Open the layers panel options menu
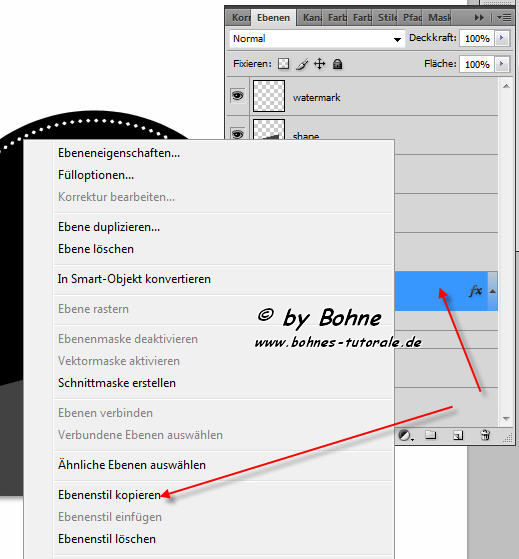Viewport: 519px width, 559px height. pos(504,17)
